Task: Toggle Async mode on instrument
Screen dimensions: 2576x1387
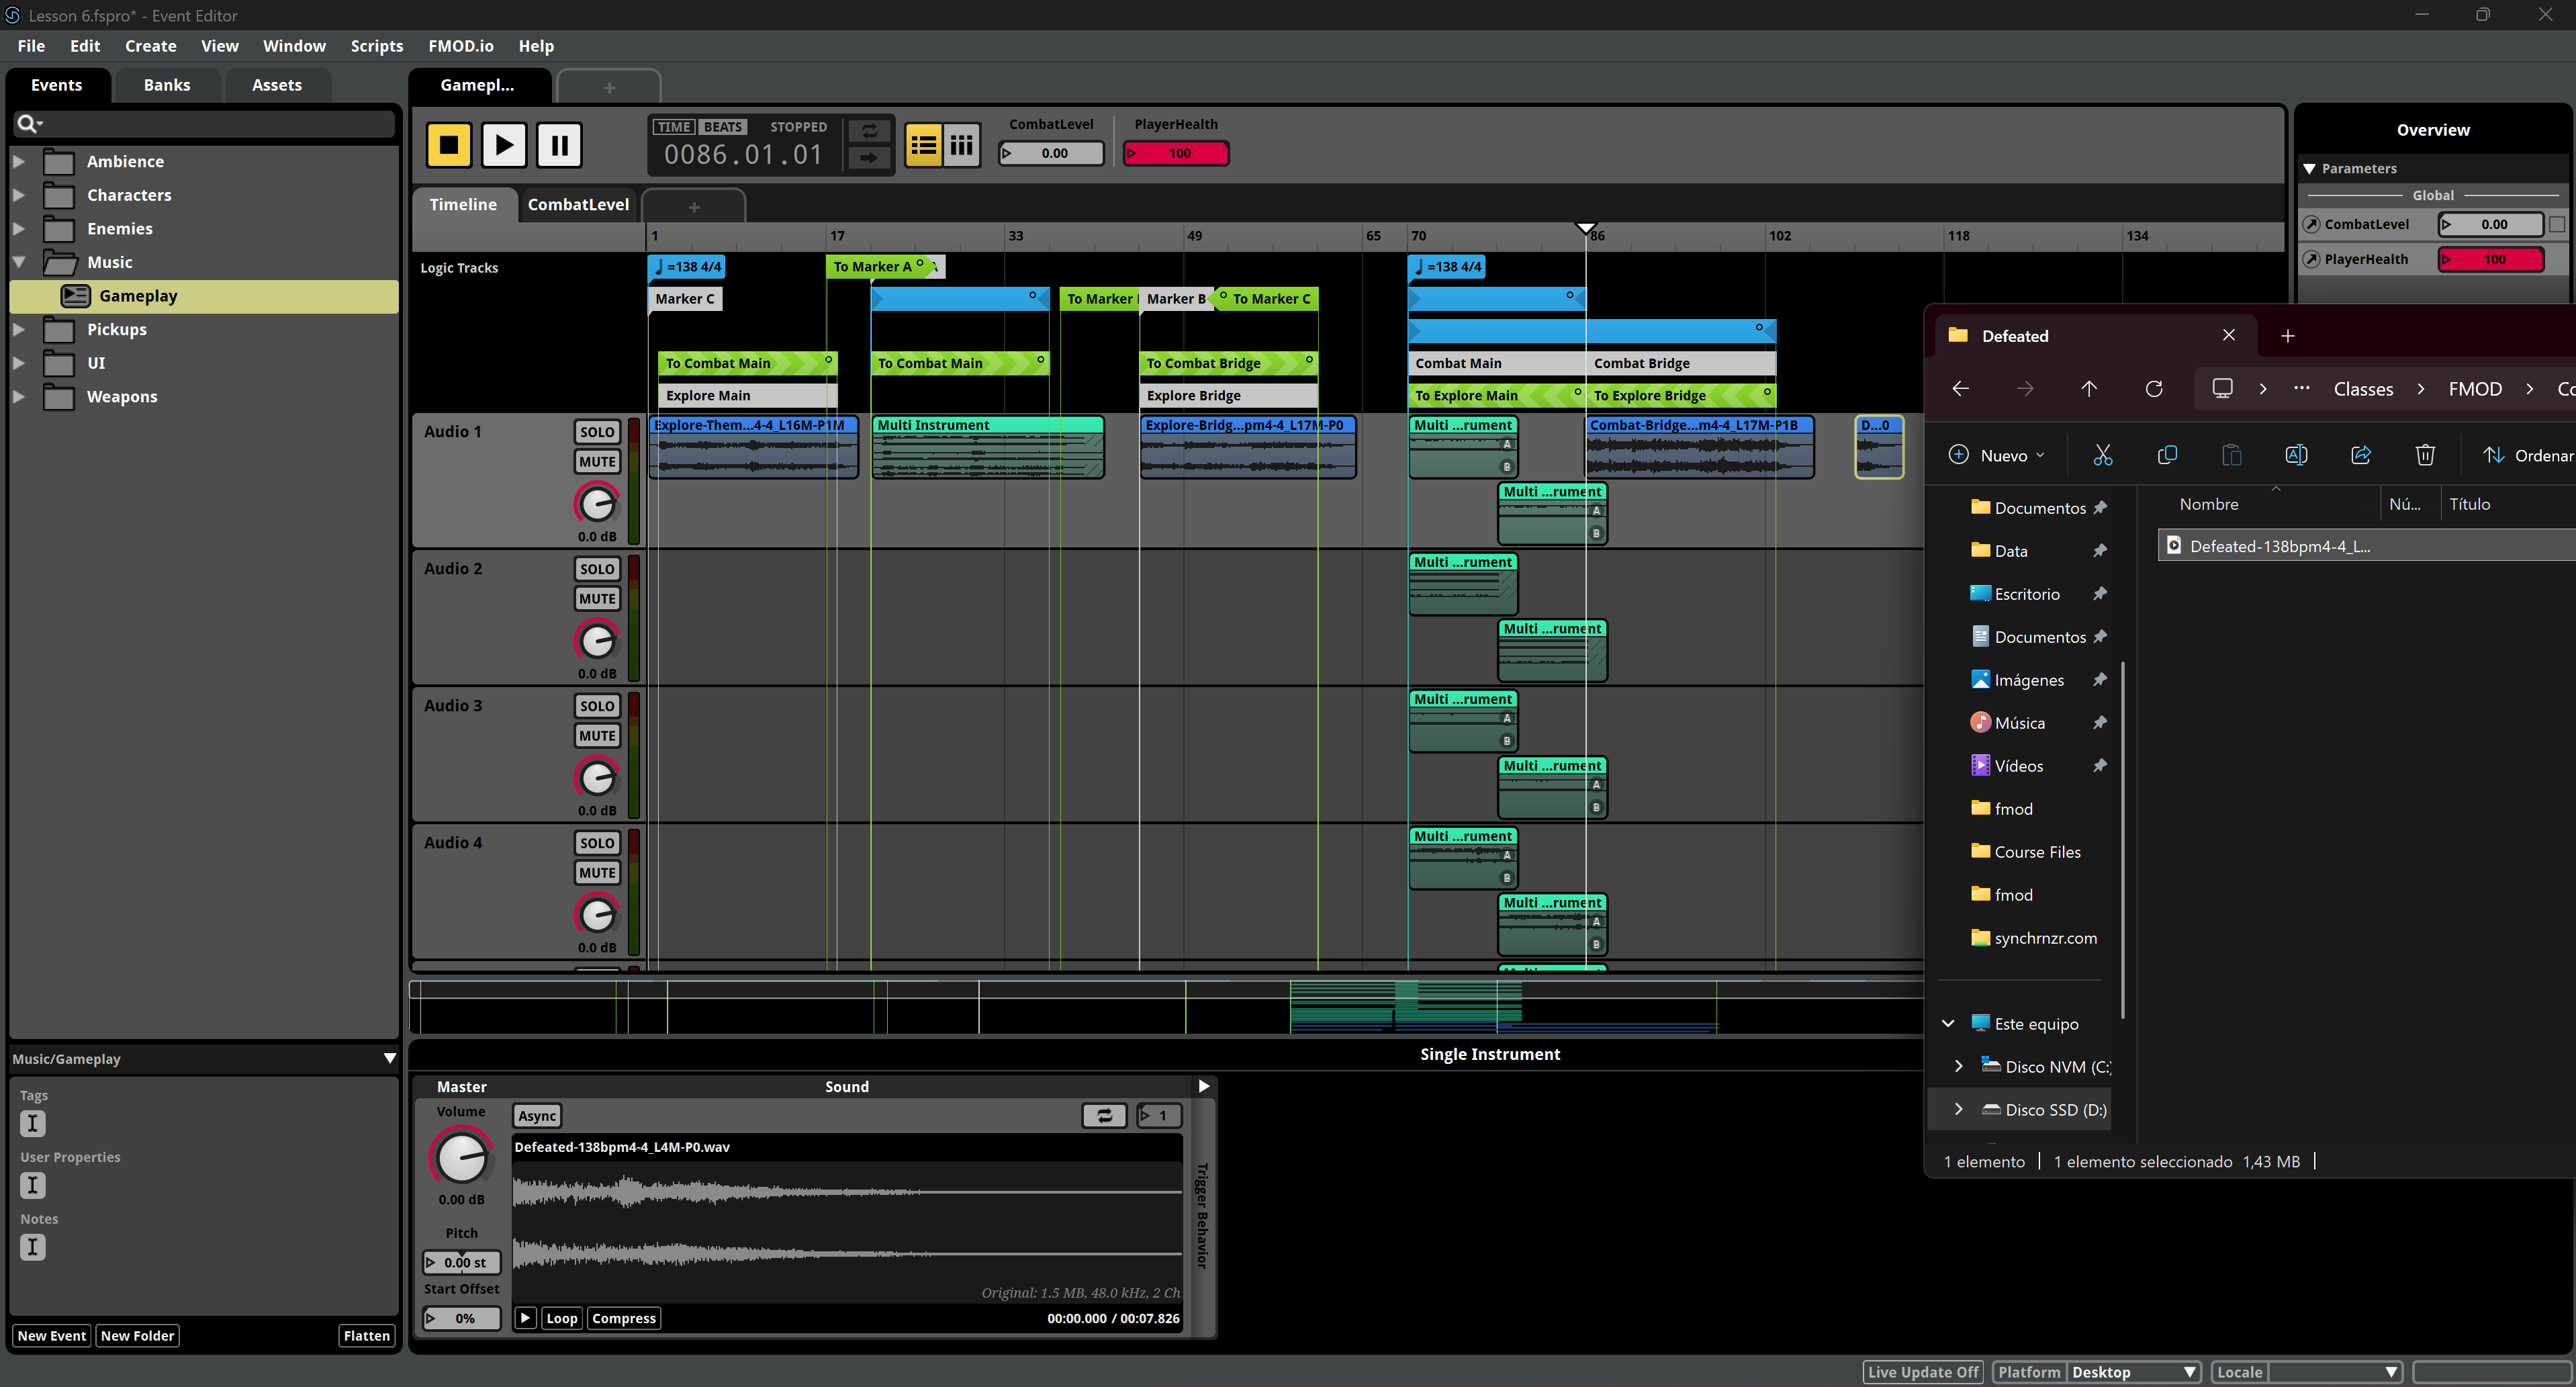Action: [x=537, y=1116]
